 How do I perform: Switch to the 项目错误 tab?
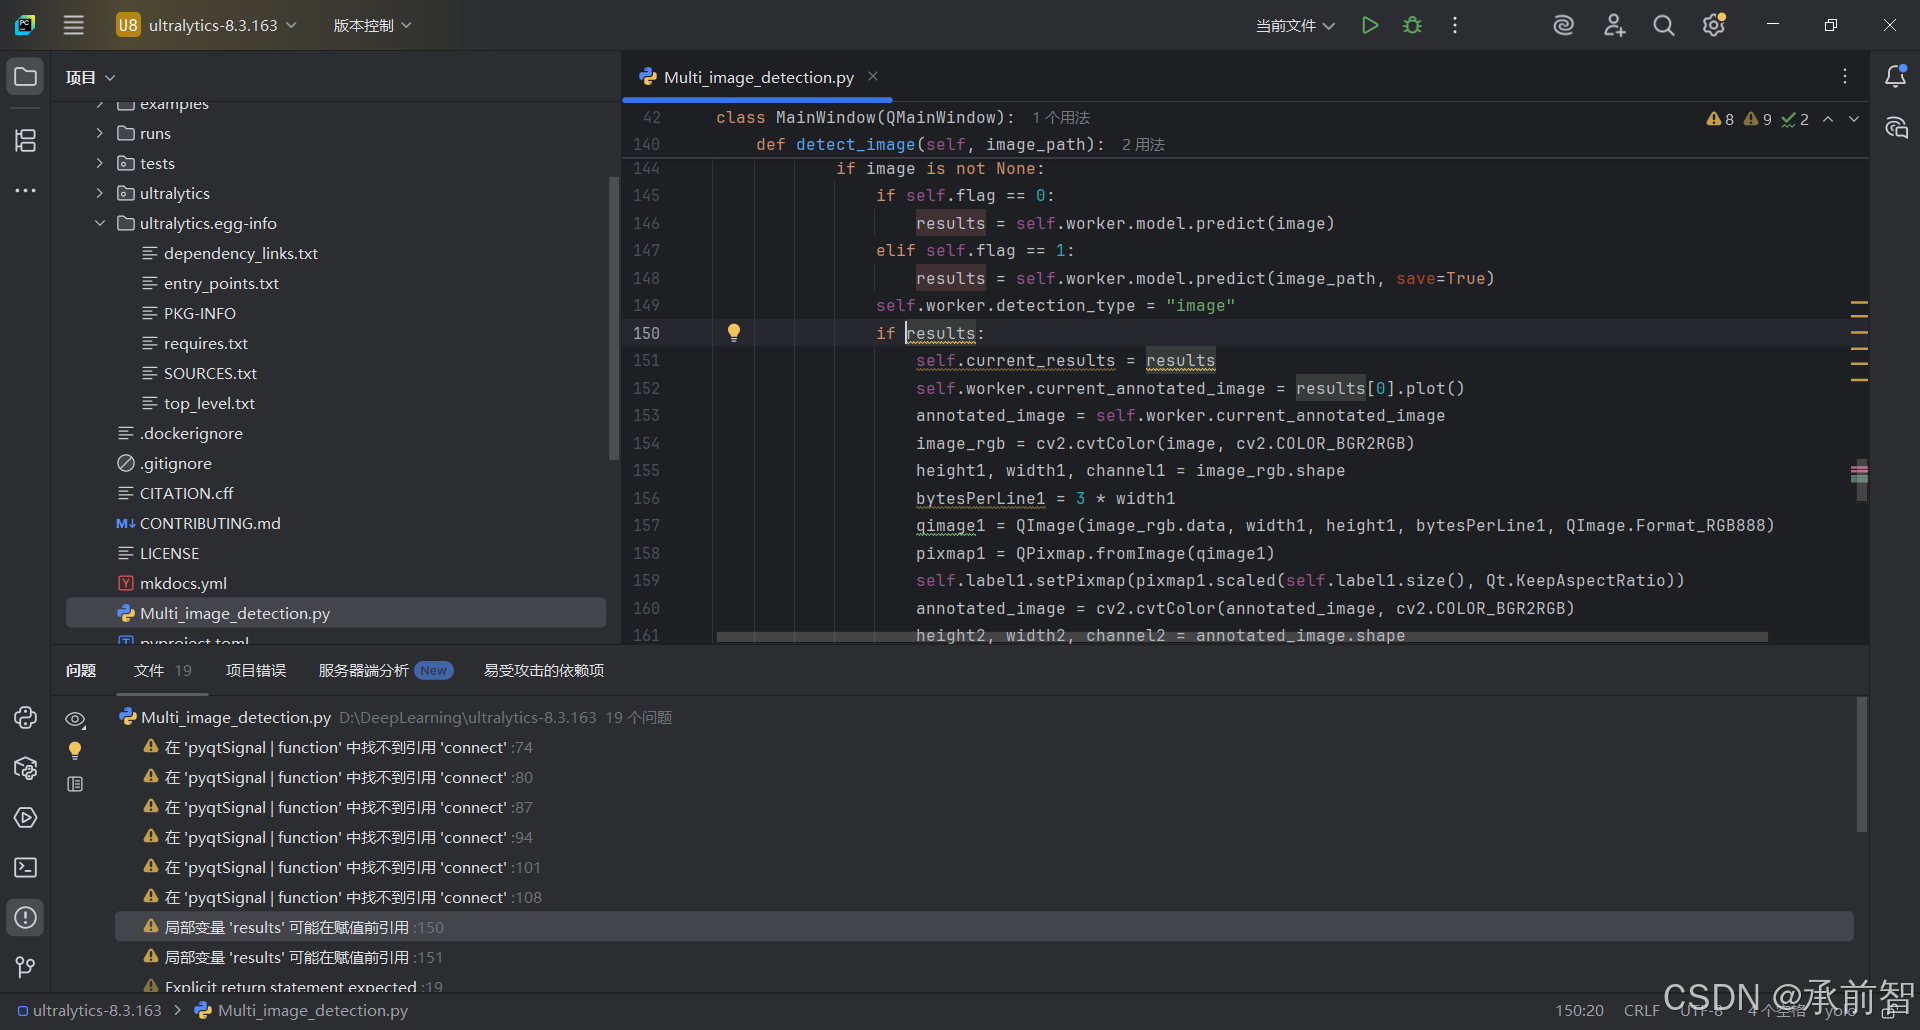tap(256, 670)
